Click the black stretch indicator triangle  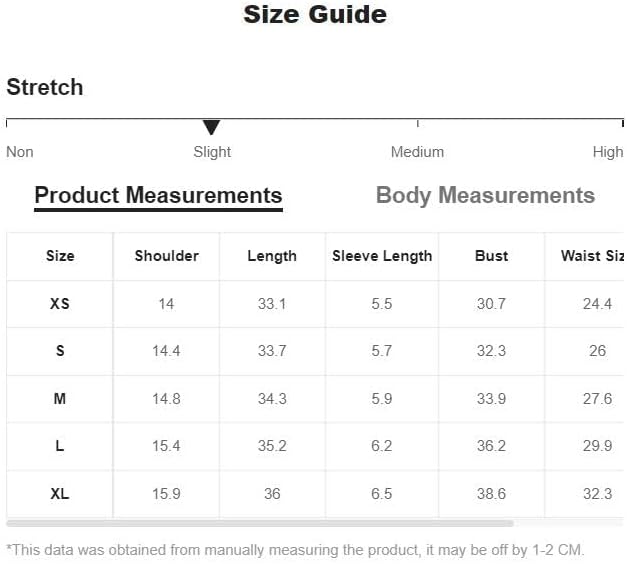pyautogui.click(x=211, y=127)
